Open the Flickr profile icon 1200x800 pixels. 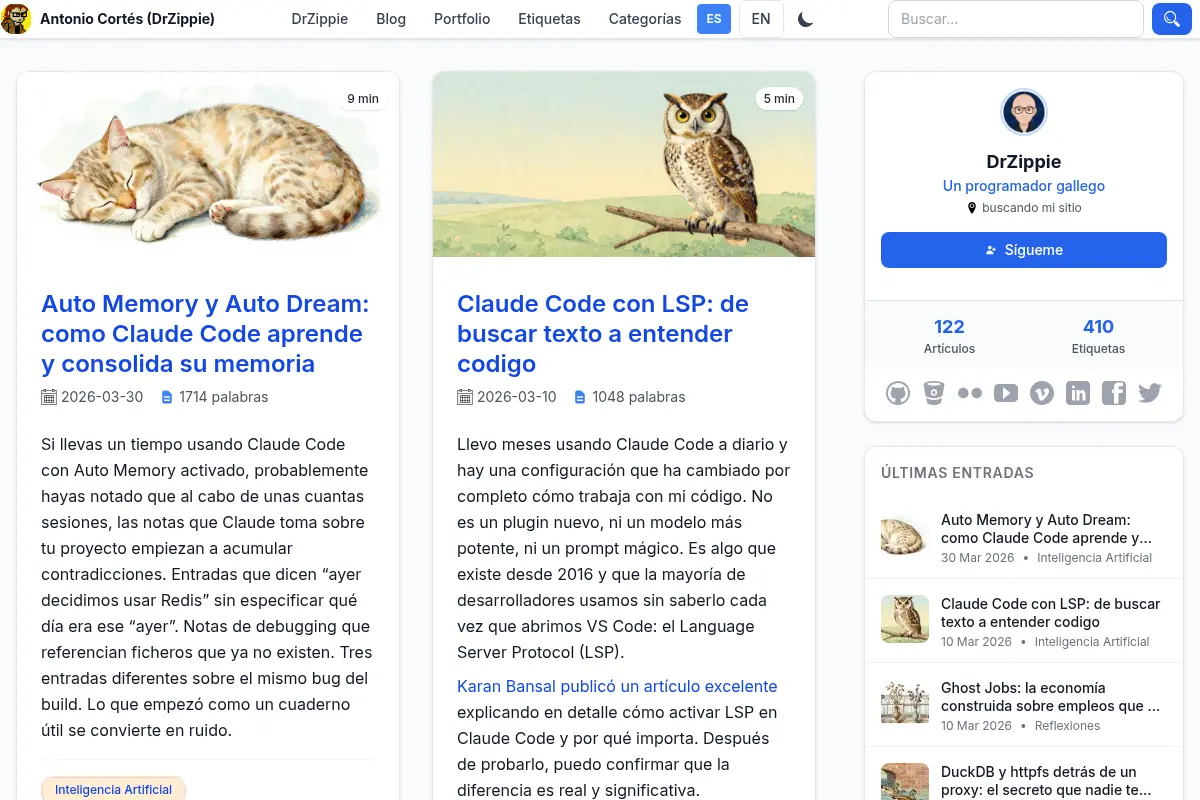[x=970, y=393]
